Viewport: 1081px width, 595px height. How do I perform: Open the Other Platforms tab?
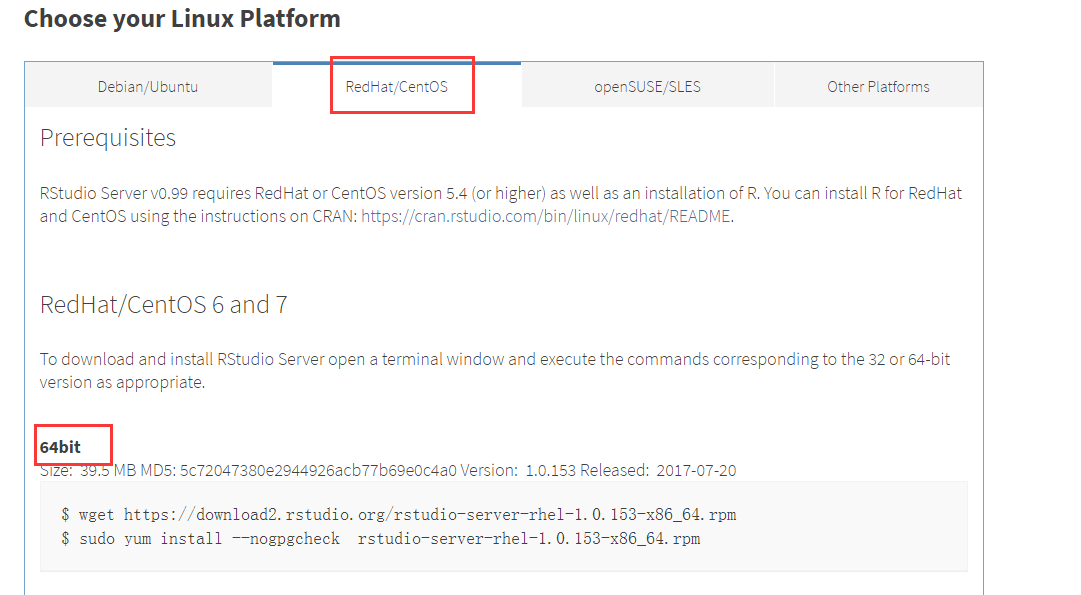[878, 86]
